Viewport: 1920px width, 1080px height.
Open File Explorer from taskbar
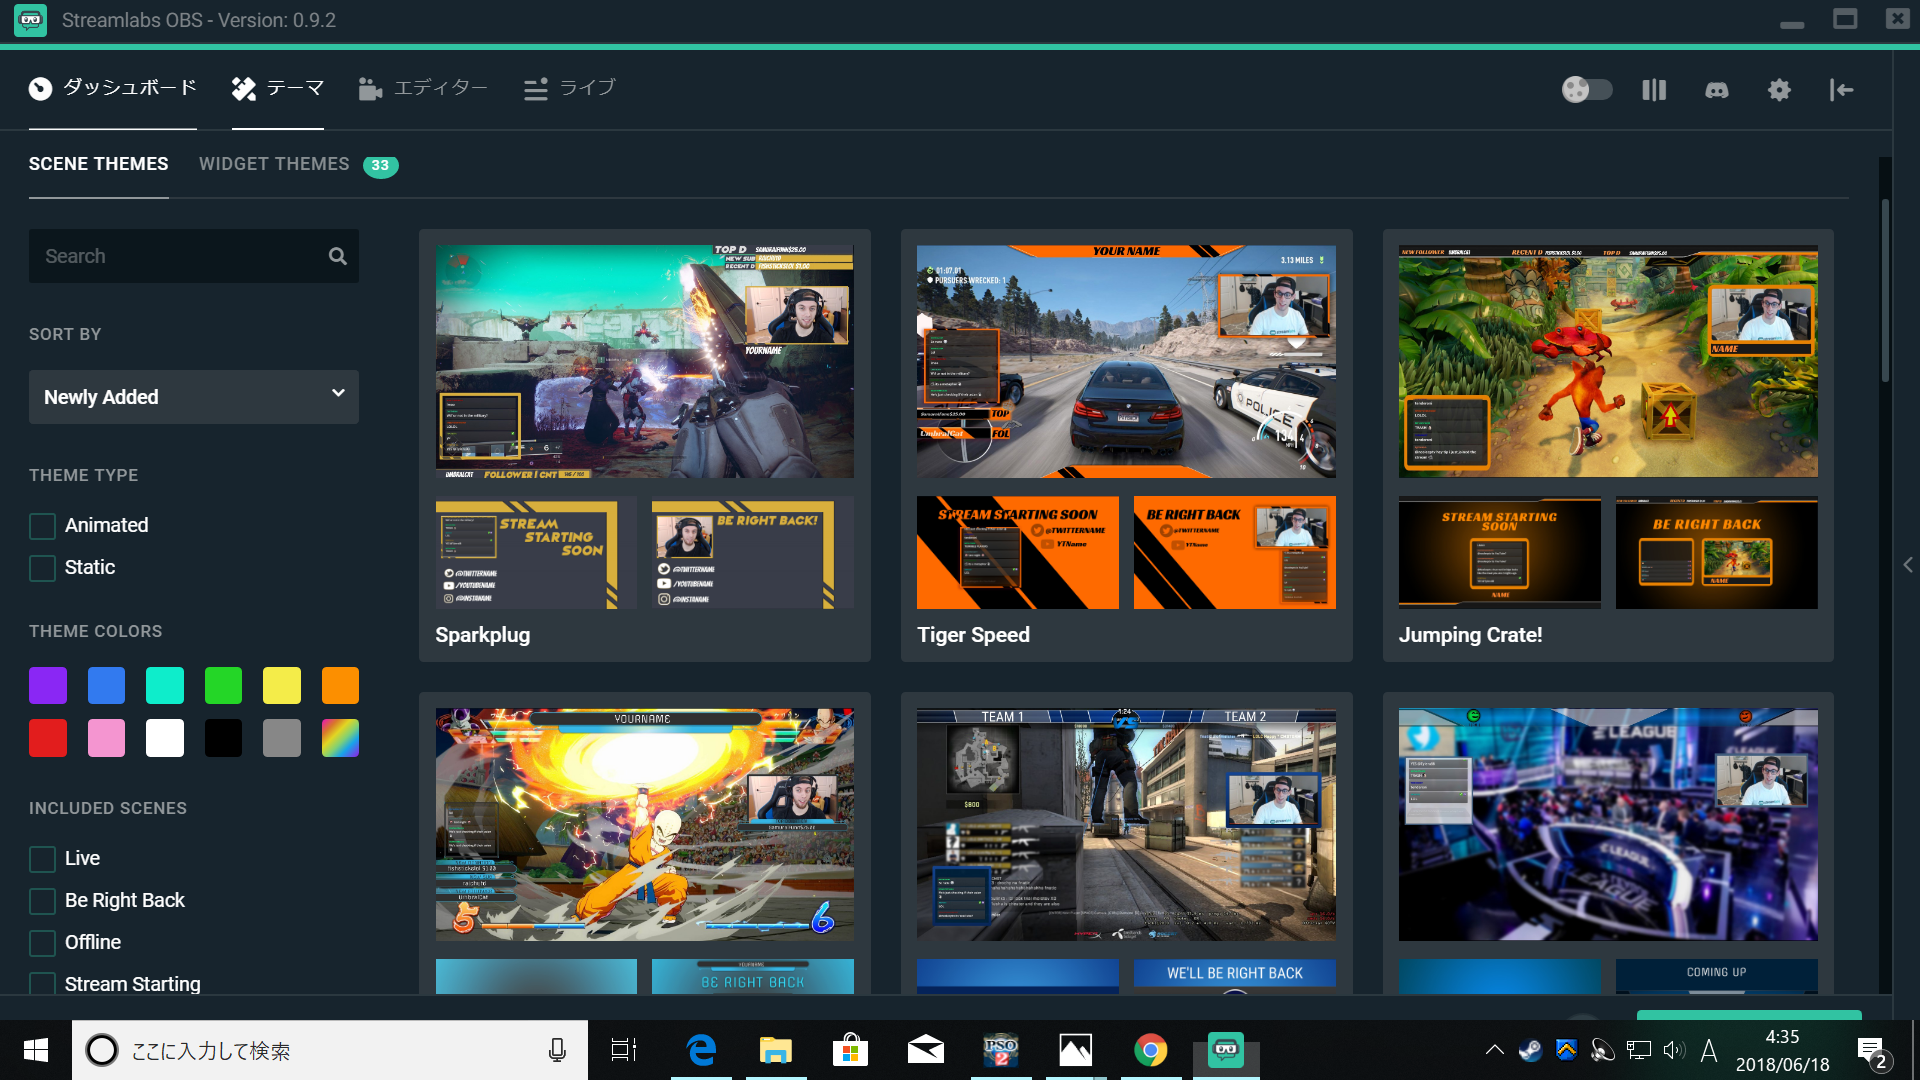[x=775, y=1050]
